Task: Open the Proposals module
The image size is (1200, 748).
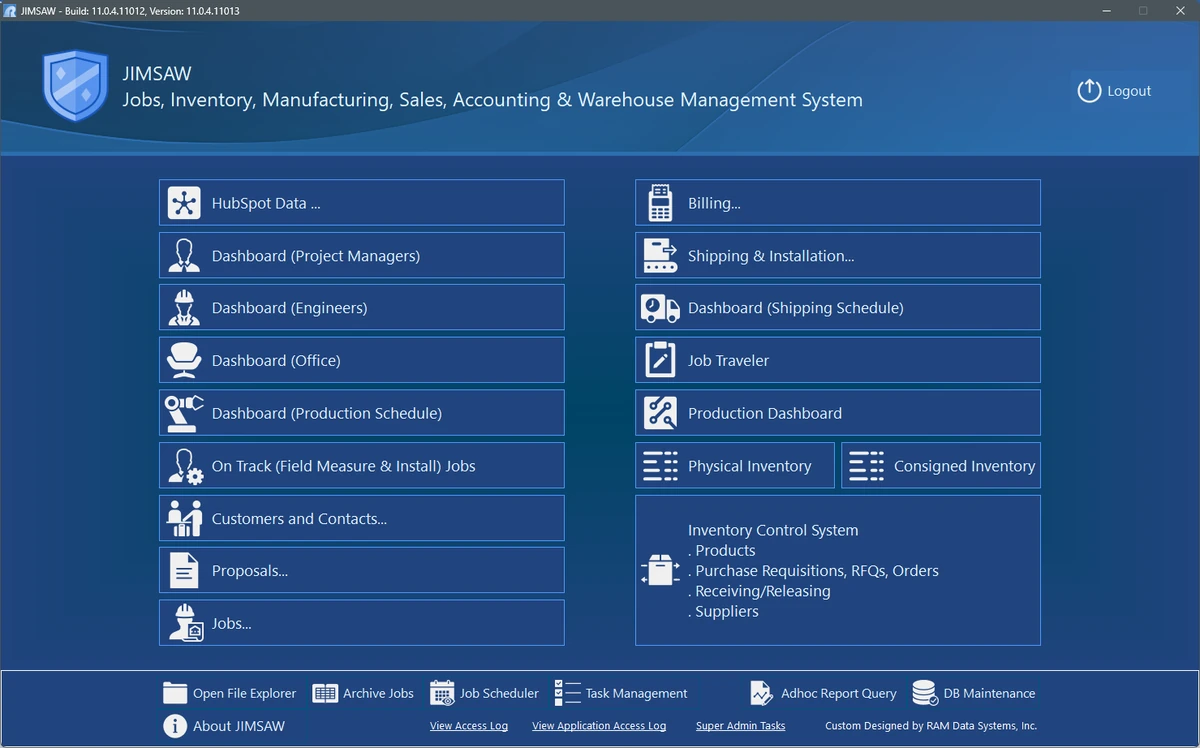Action: [362, 570]
